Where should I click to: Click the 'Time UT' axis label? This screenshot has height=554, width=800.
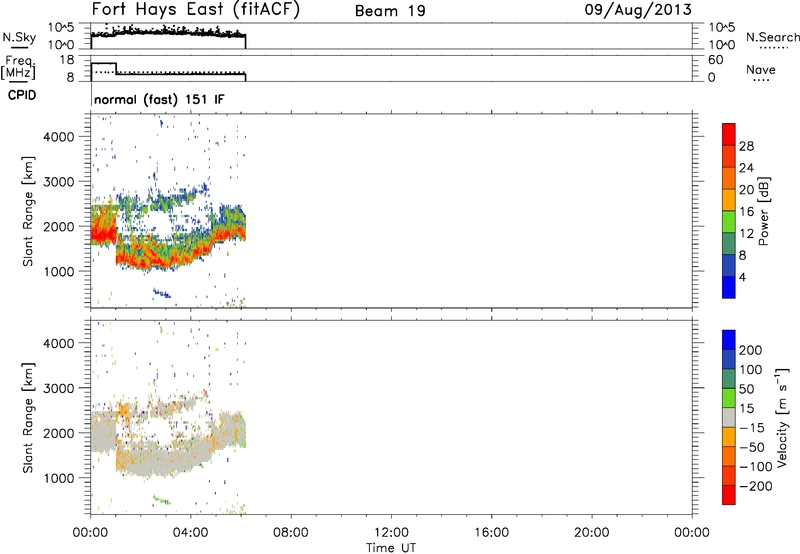point(391,547)
